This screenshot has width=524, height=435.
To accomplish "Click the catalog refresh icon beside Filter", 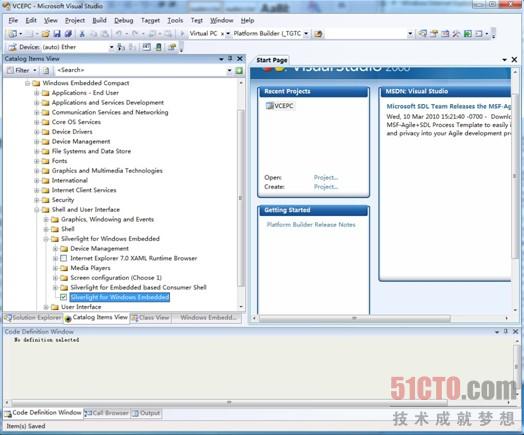I will (46, 70).
